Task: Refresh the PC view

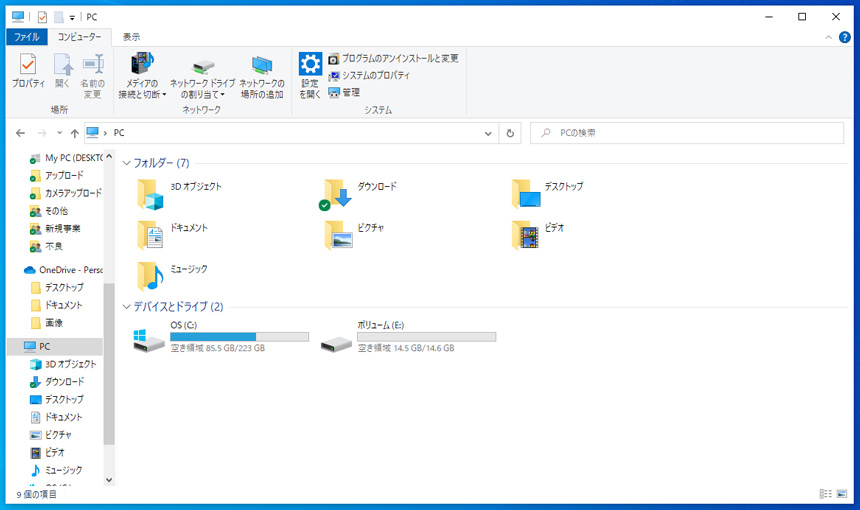Action: 510,133
